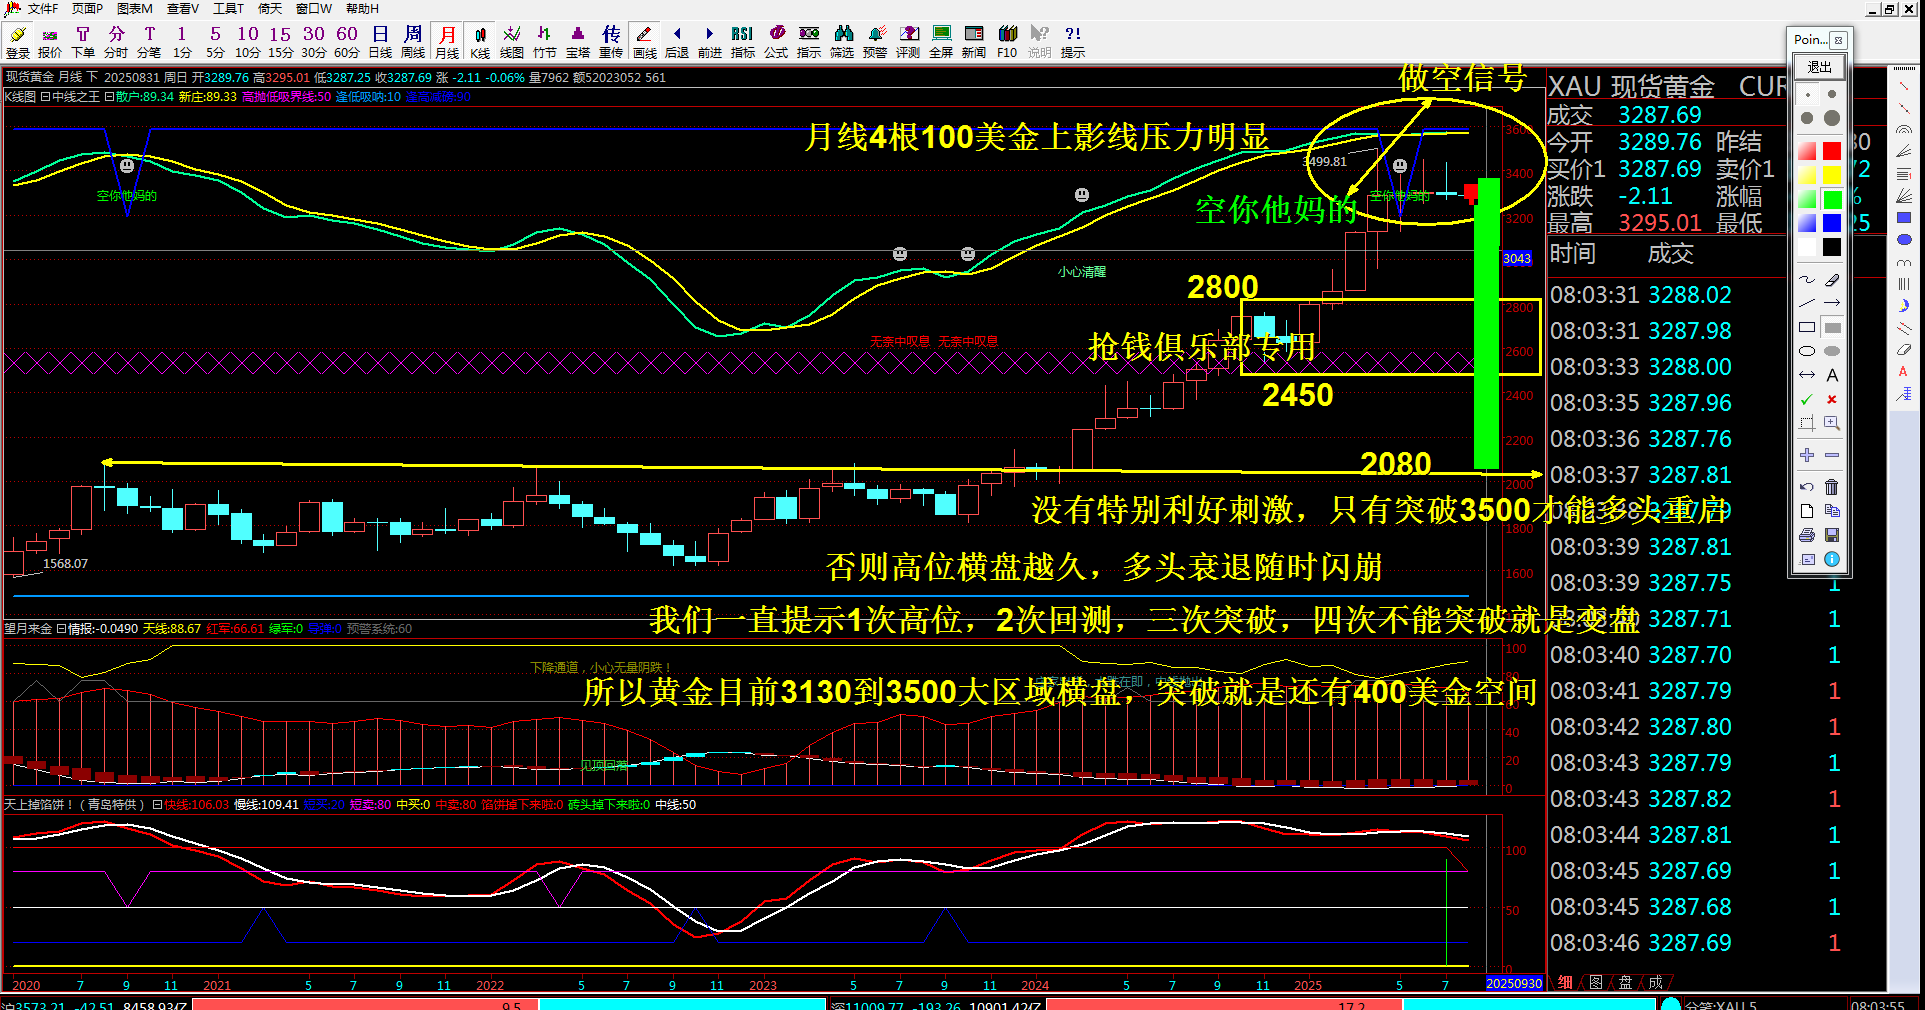Collapse the 天上掉馅饼 indicator expander
This screenshot has height=1010, width=1925.
click(157, 805)
